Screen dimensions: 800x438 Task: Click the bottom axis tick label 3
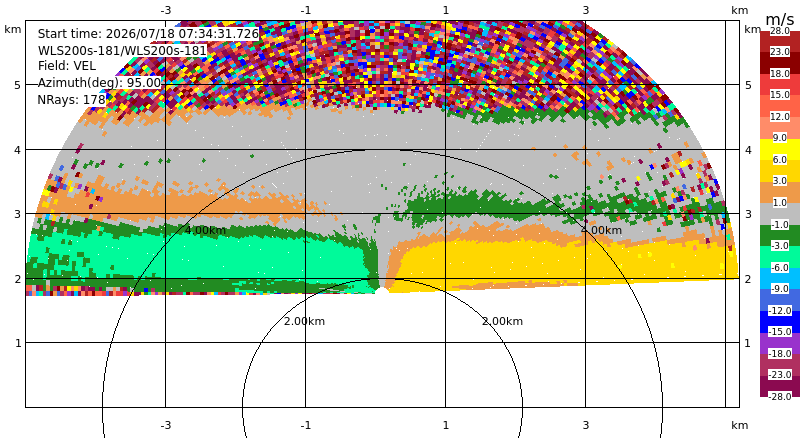tap(586, 425)
